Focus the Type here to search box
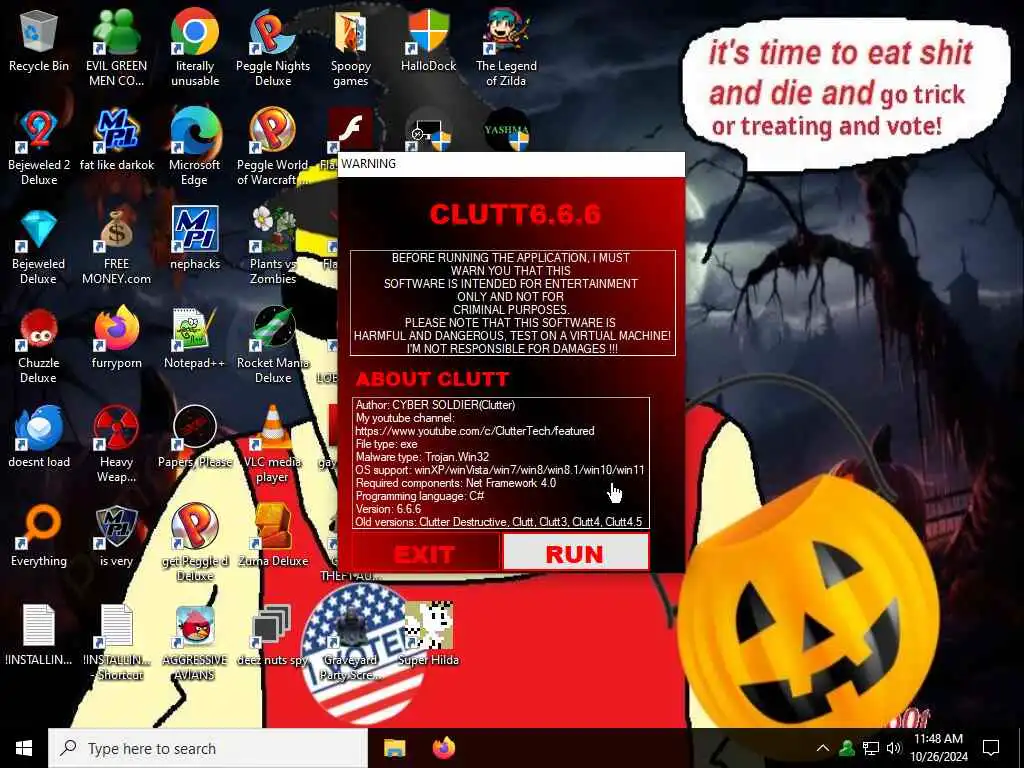 tap(208, 748)
